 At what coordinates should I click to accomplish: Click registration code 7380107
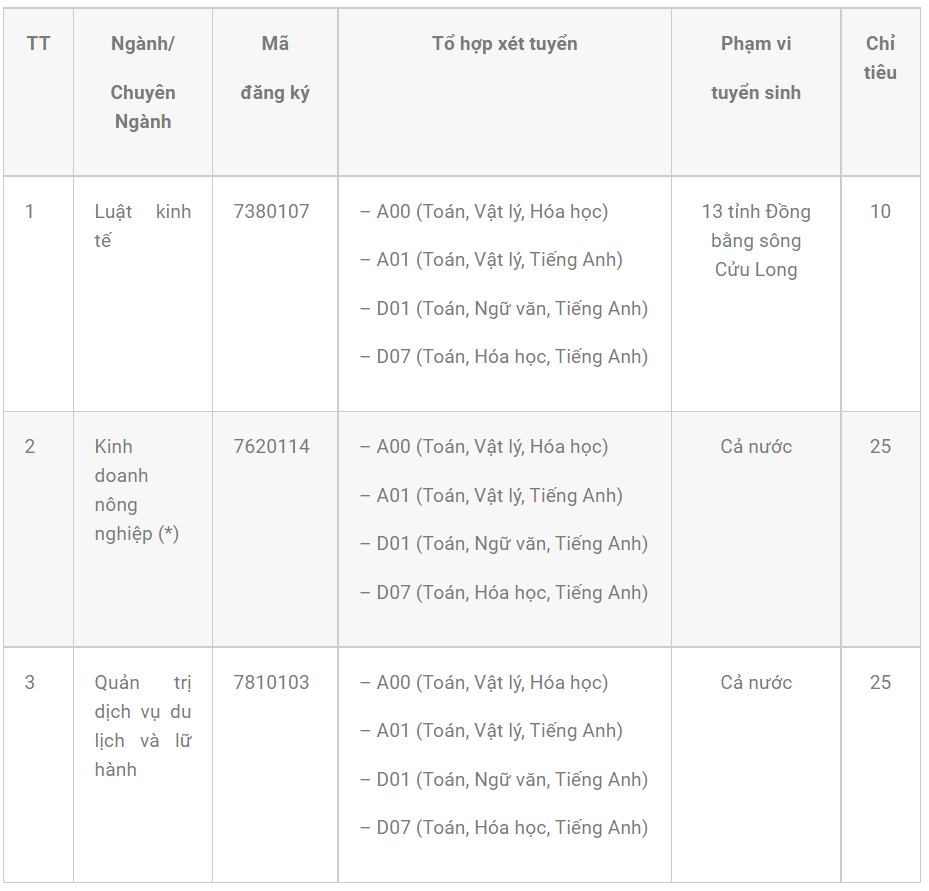coord(271,211)
